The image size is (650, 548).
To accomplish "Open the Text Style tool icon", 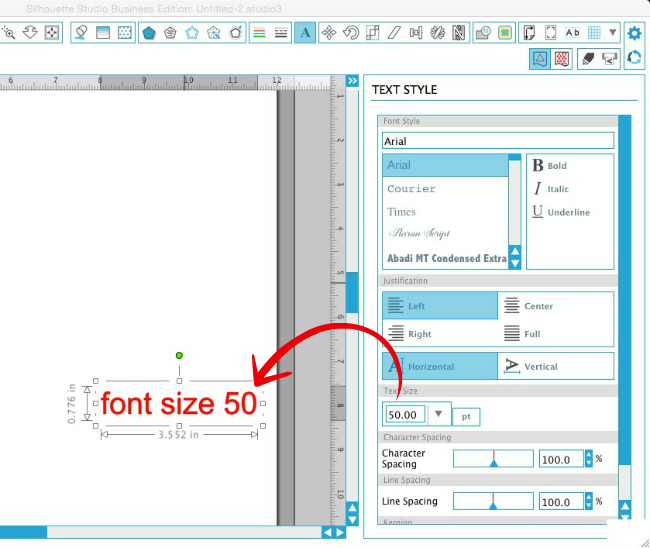I will pos(305,32).
